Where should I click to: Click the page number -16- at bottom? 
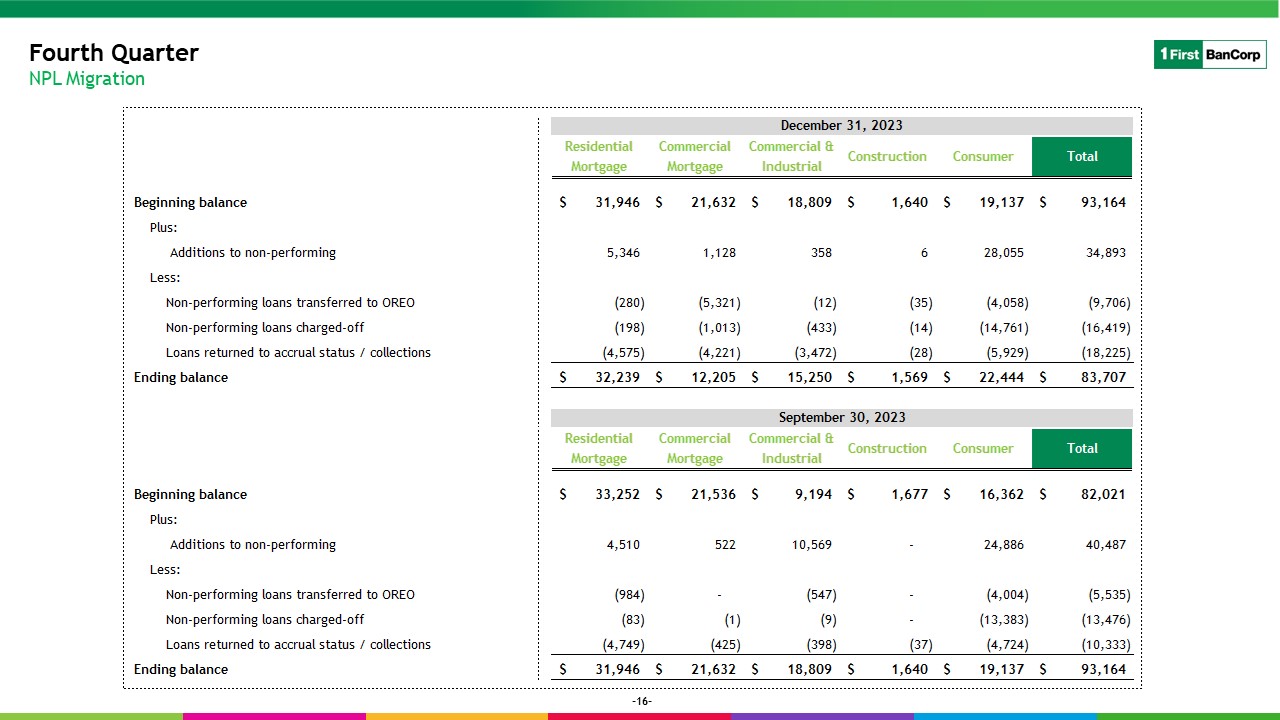pyautogui.click(x=642, y=702)
